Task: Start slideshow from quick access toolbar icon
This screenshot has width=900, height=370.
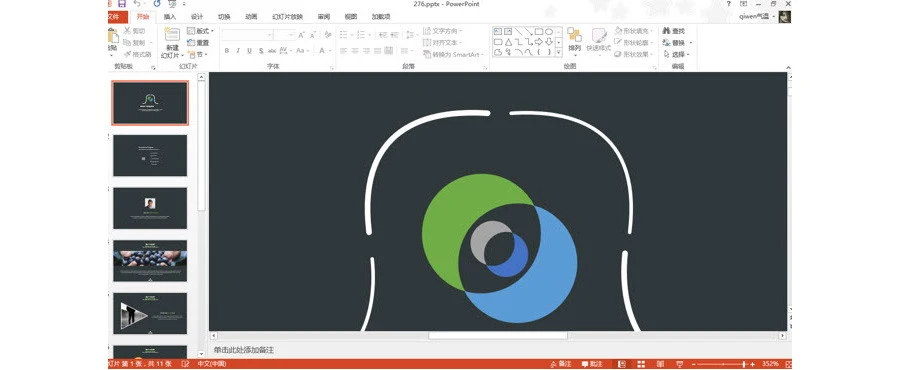Action: [x=172, y=4]
